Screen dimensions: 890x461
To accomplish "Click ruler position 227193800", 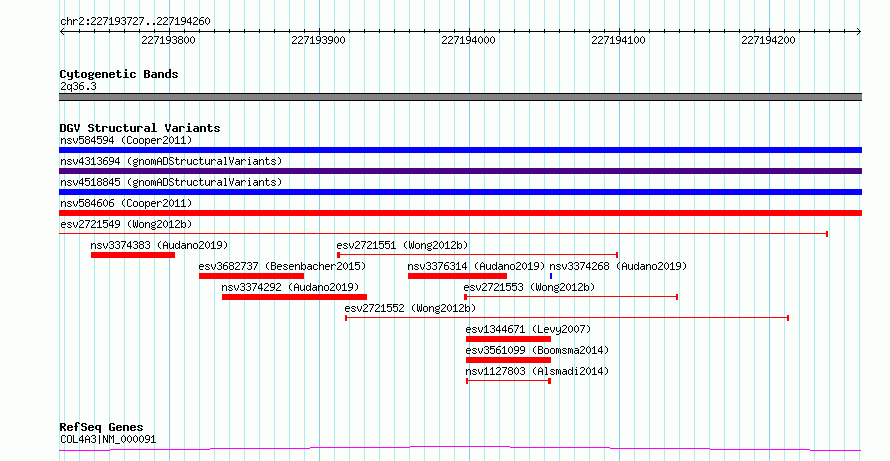I will [168, 40].
